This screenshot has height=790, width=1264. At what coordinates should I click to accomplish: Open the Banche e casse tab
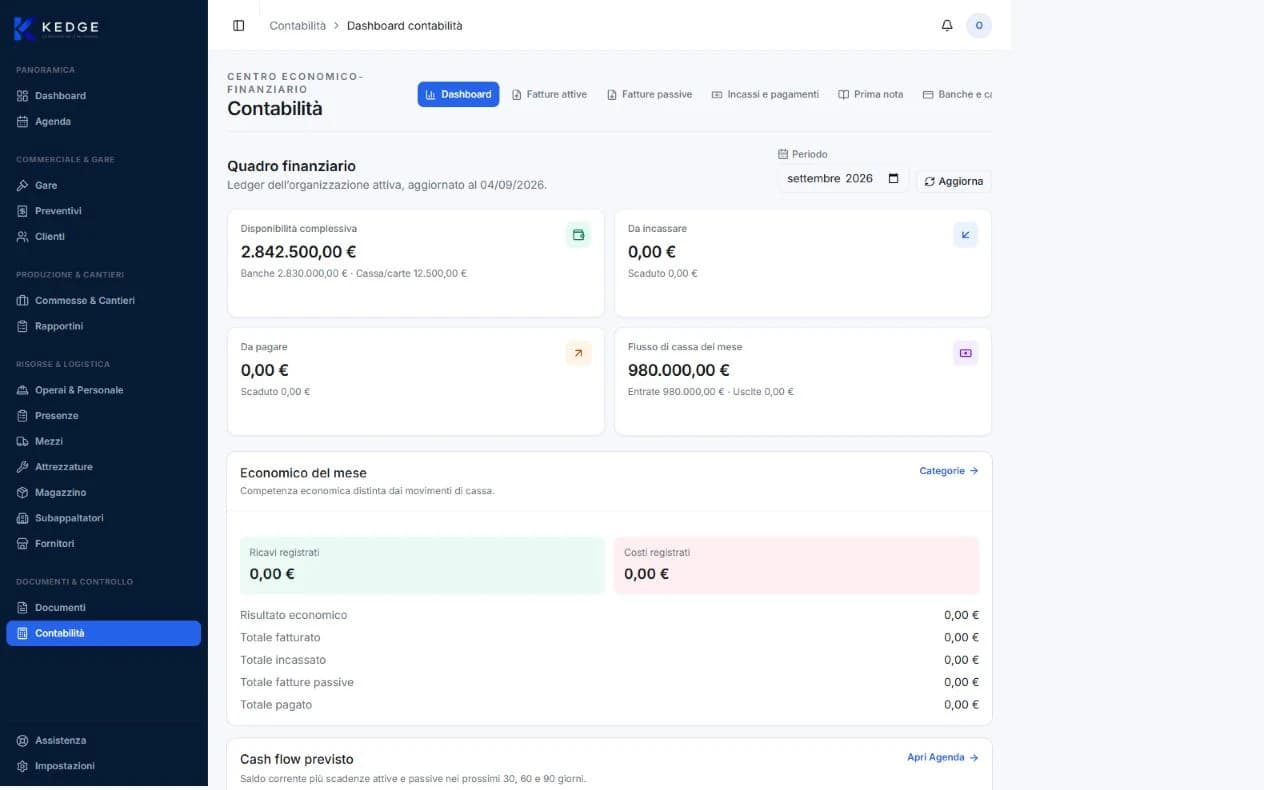pos(956,94)
